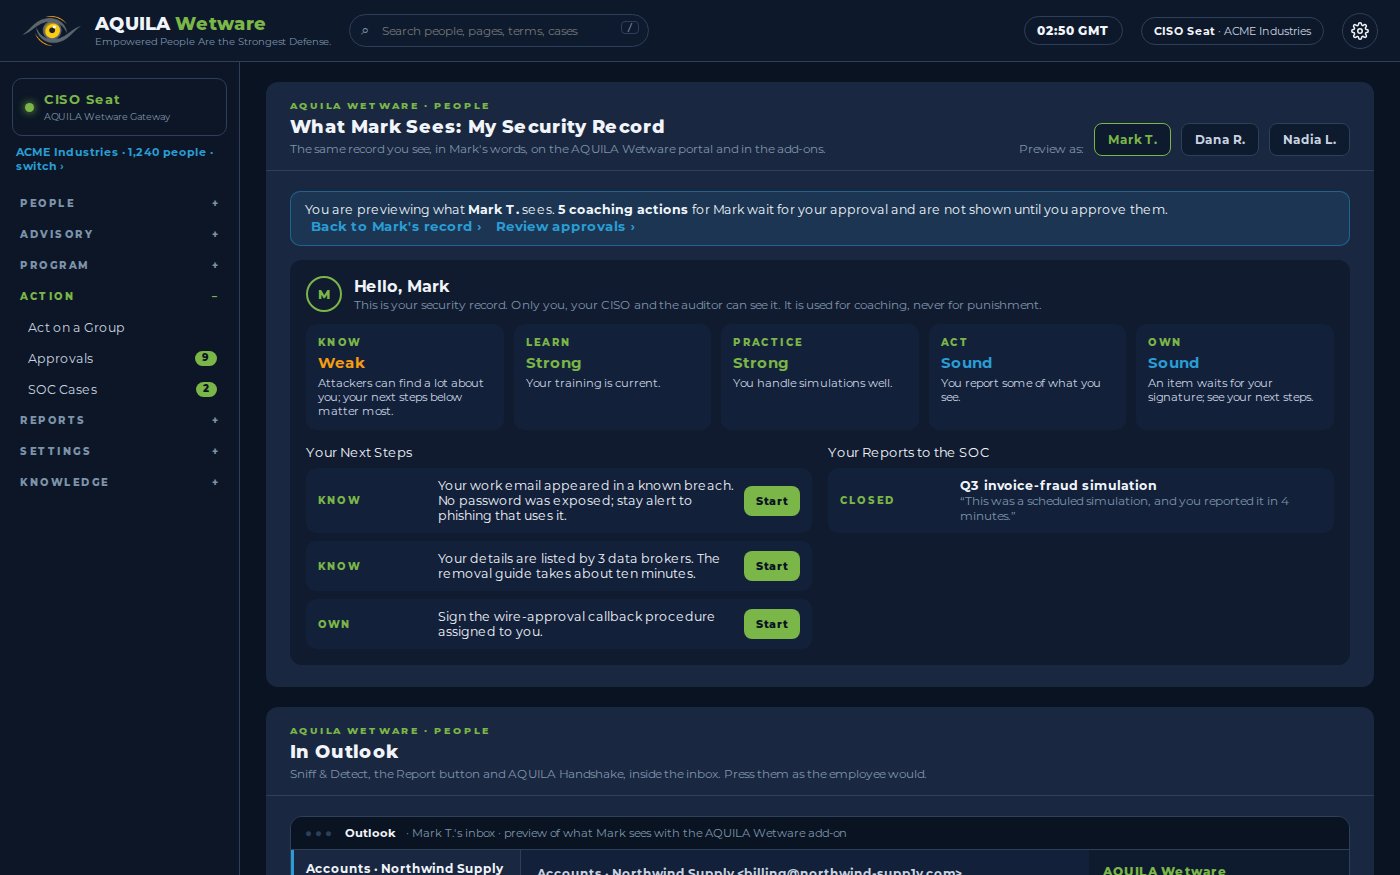Viewport: 1400px width, 875px height.
Task: Open the OWN Sound status card
Action: pyautogui.click(x=1235, y=377)
